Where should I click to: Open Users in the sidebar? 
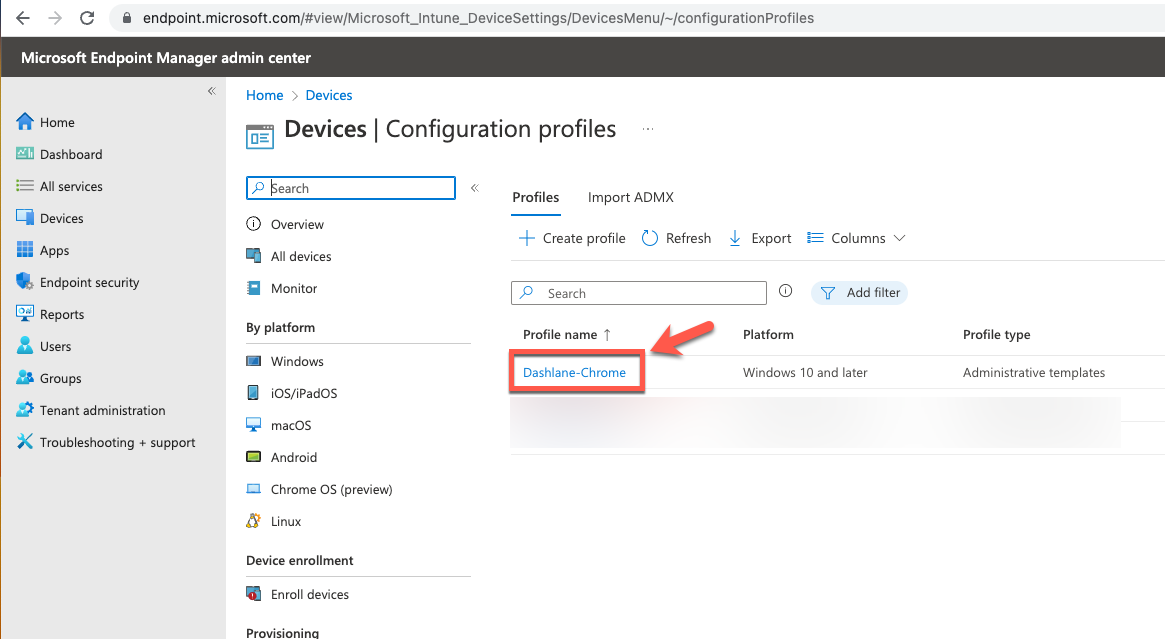tap(56, 346)
